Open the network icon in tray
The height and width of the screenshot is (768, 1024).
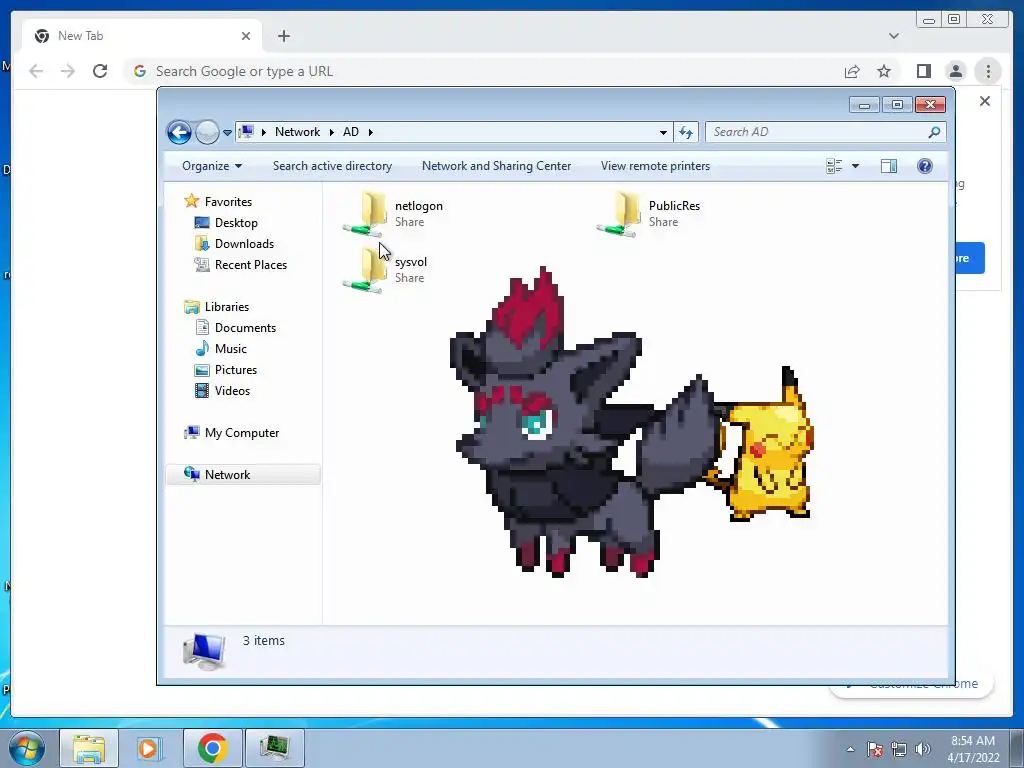coord(899,749)
